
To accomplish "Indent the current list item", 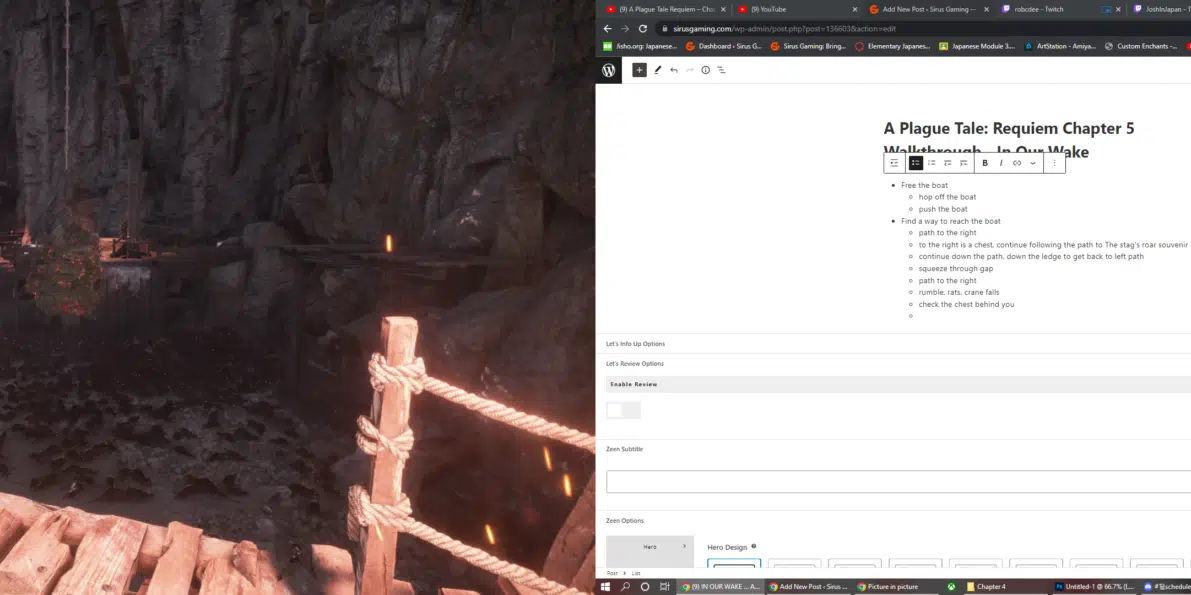I will [964, 163].
